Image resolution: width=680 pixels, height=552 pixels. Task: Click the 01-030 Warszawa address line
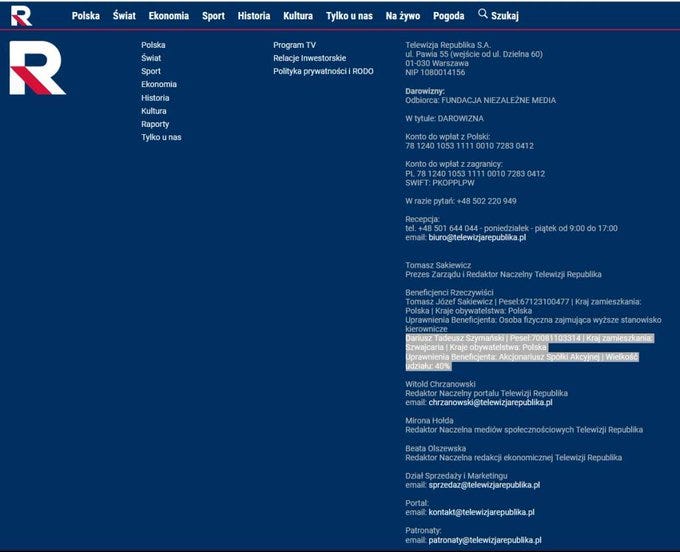coord(437,63)
